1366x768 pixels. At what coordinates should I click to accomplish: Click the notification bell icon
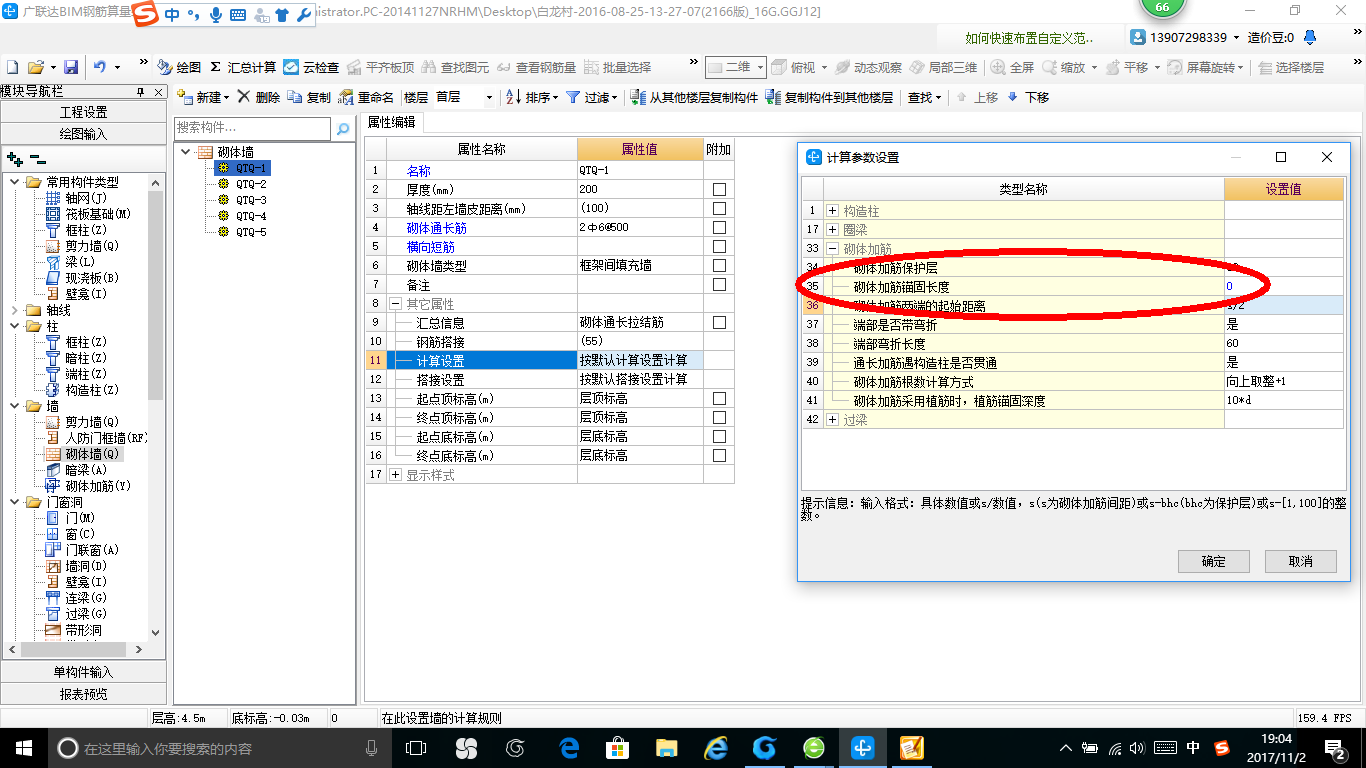[1310, 38]
